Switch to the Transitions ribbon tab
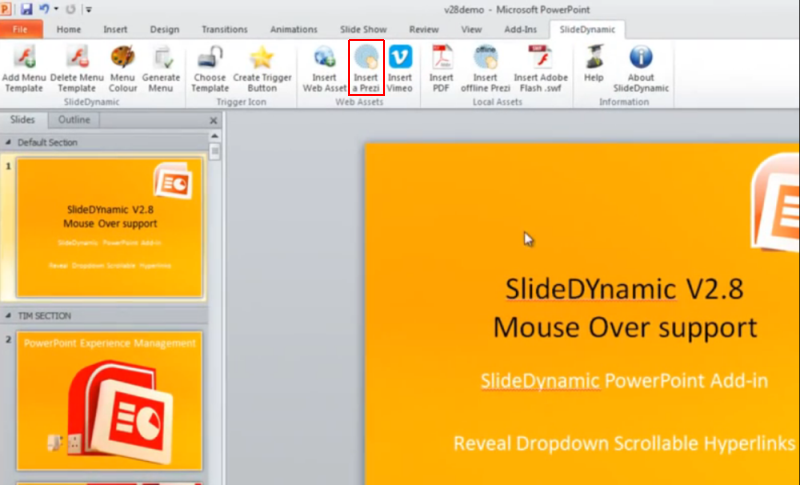 pos(224,30)
